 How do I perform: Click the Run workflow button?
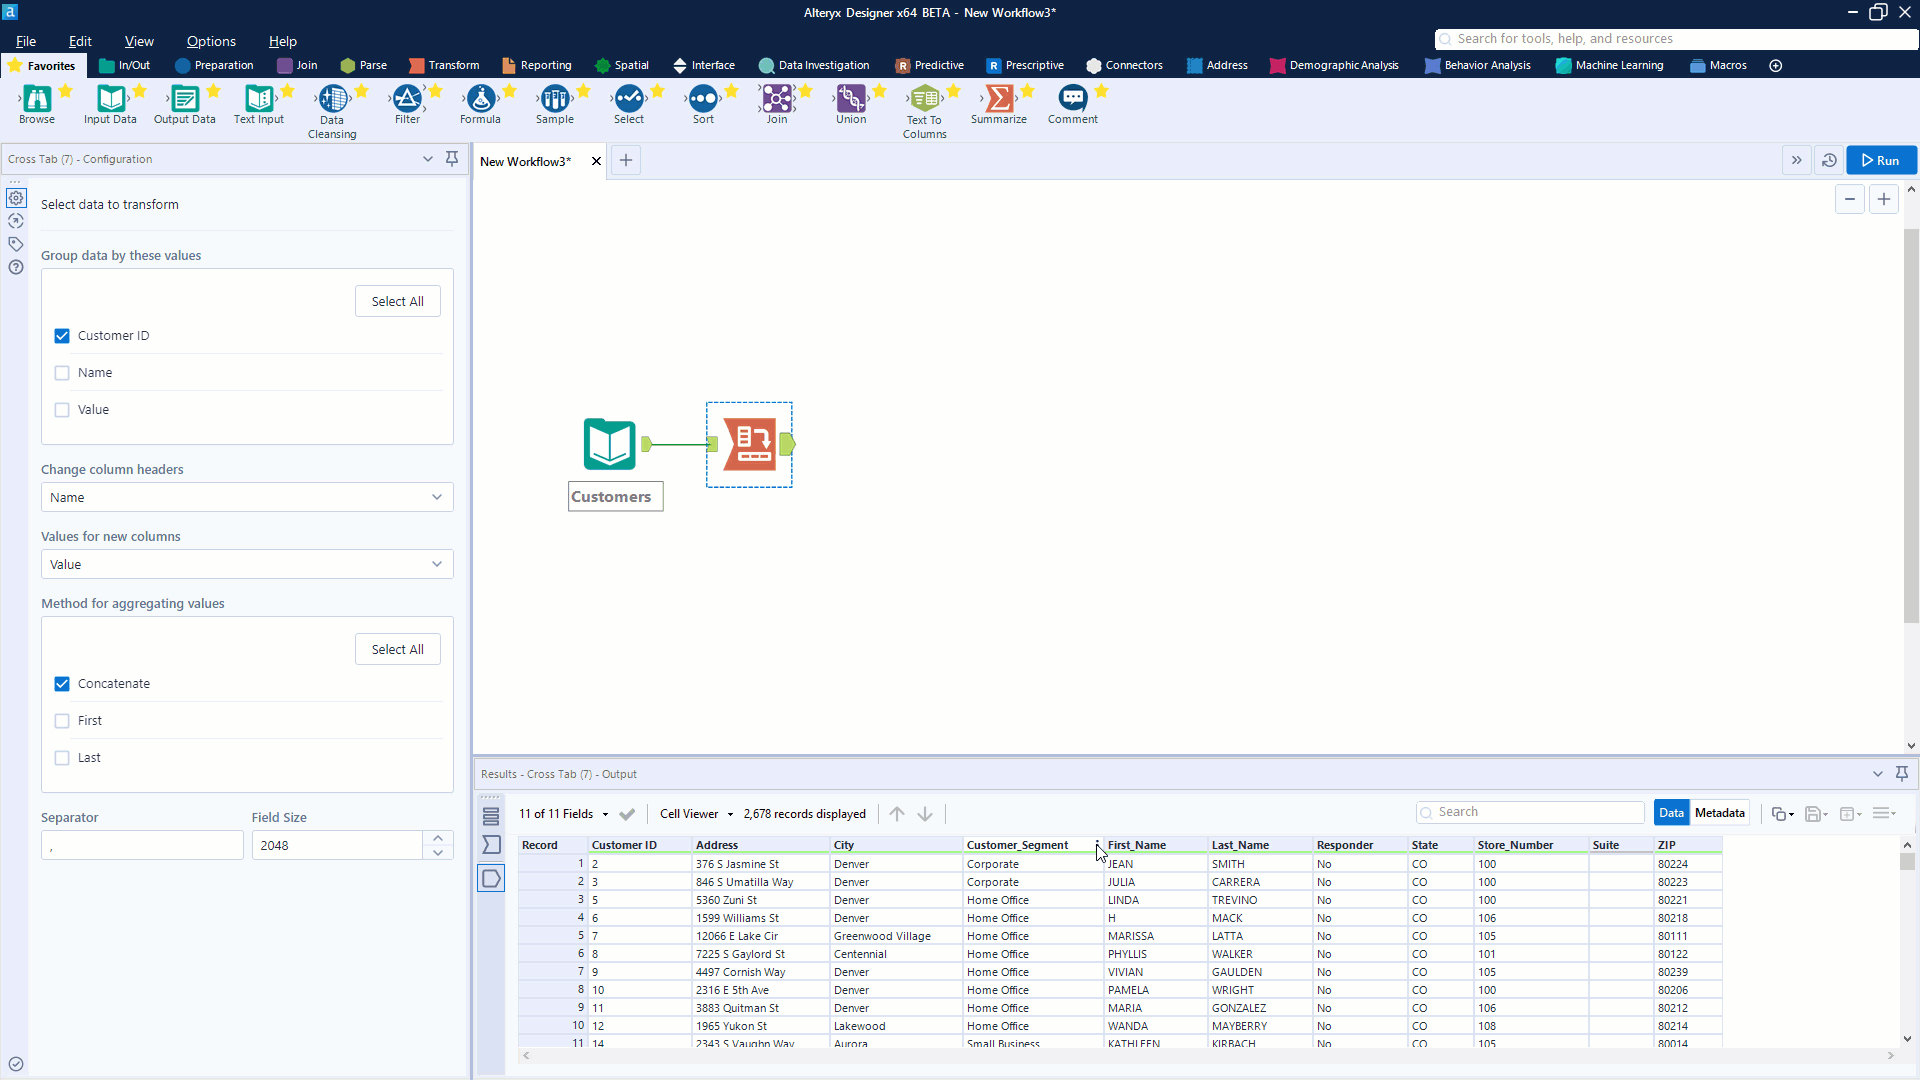[1880, 160]
